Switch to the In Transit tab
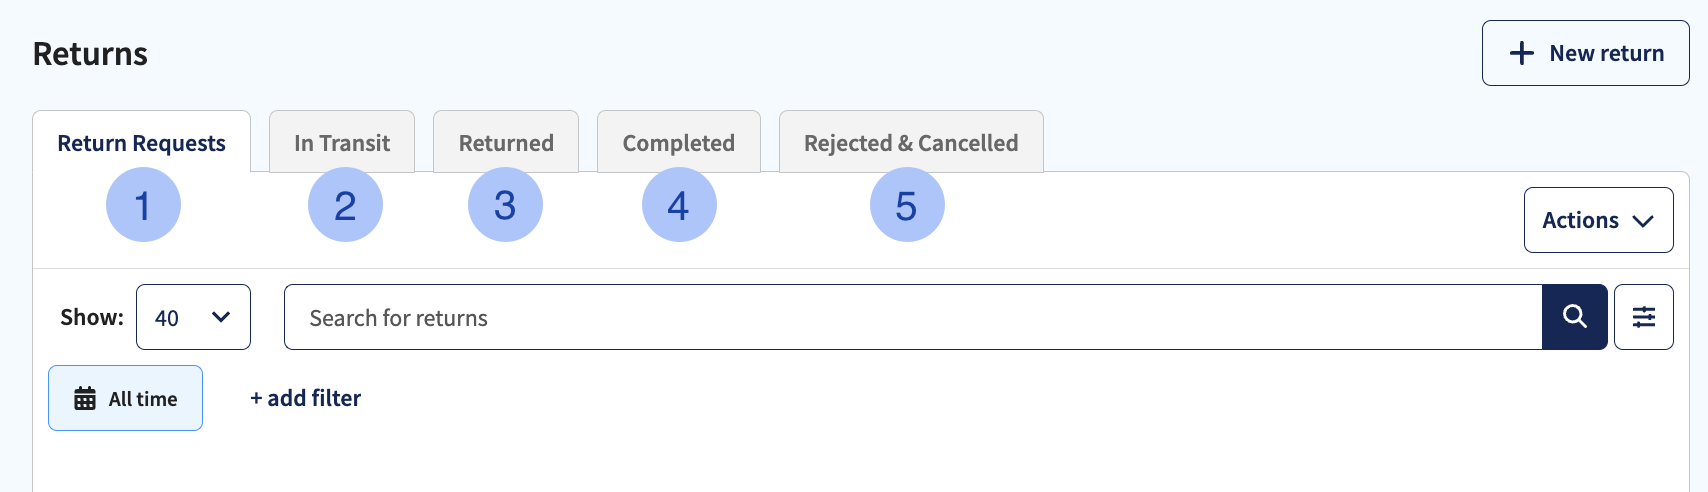Screen dimensions: 1708x492 tap(342, 142)
